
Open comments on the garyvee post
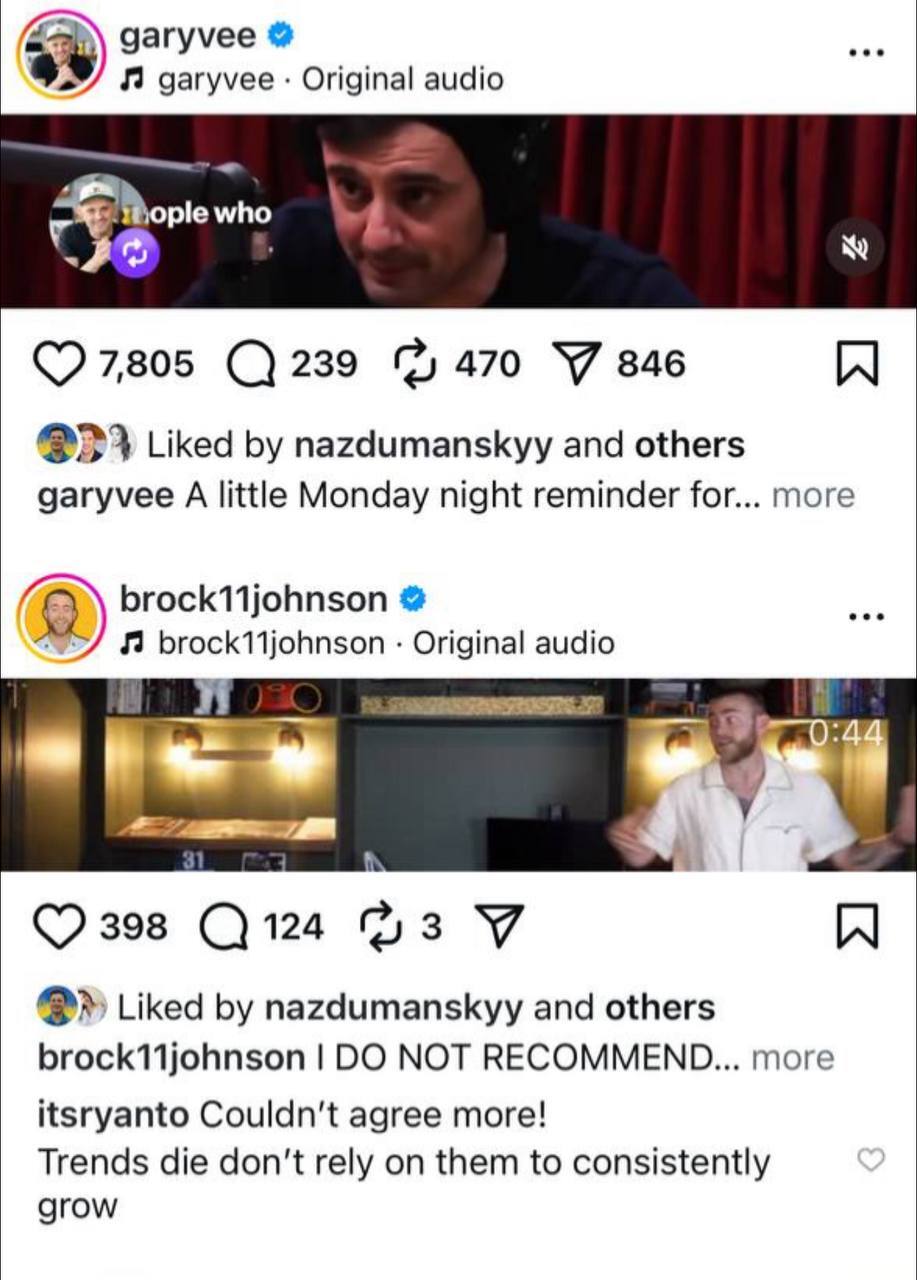click(x=254, y=364)
